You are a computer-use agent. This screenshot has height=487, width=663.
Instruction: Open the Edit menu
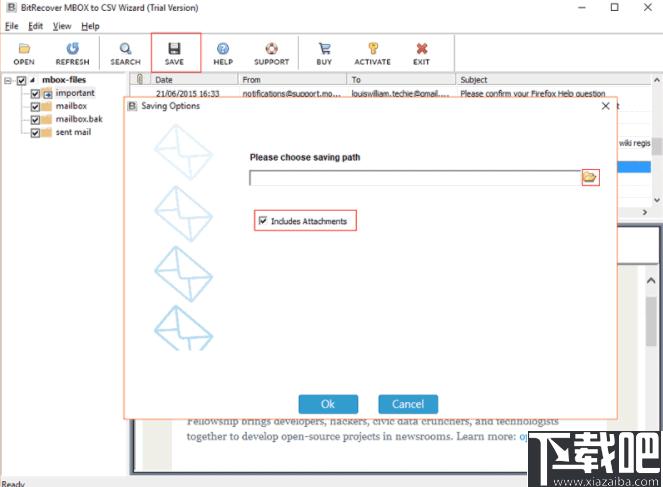tap(36, 26)
